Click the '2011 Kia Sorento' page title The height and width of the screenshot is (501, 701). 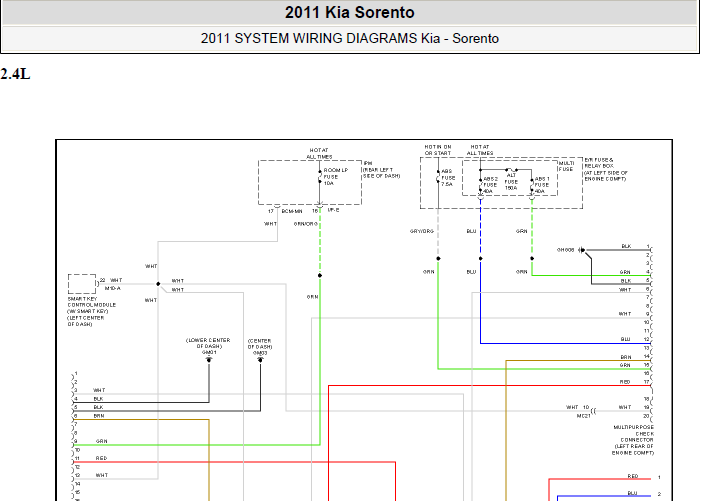350,13
